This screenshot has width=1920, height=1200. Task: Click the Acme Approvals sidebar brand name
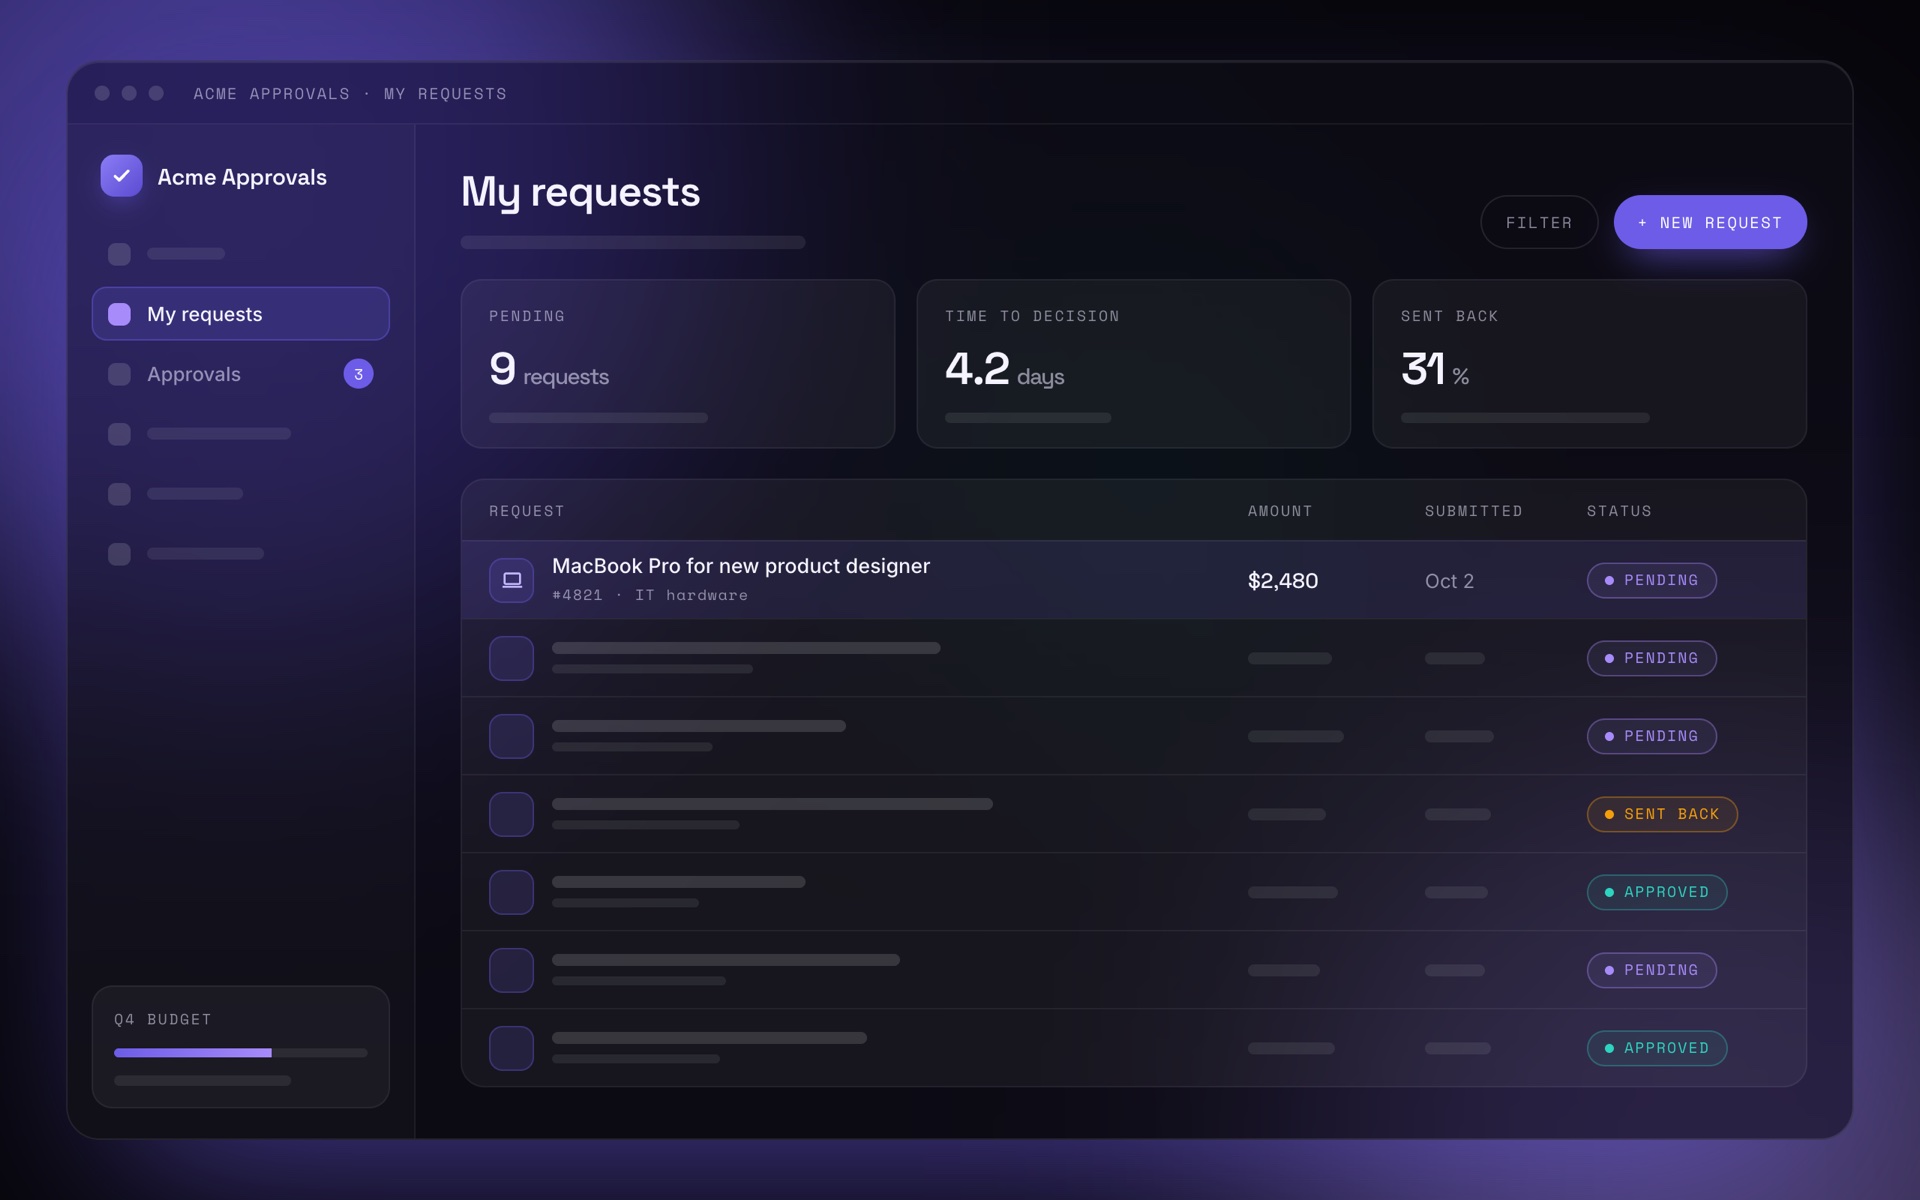[242, 177]
